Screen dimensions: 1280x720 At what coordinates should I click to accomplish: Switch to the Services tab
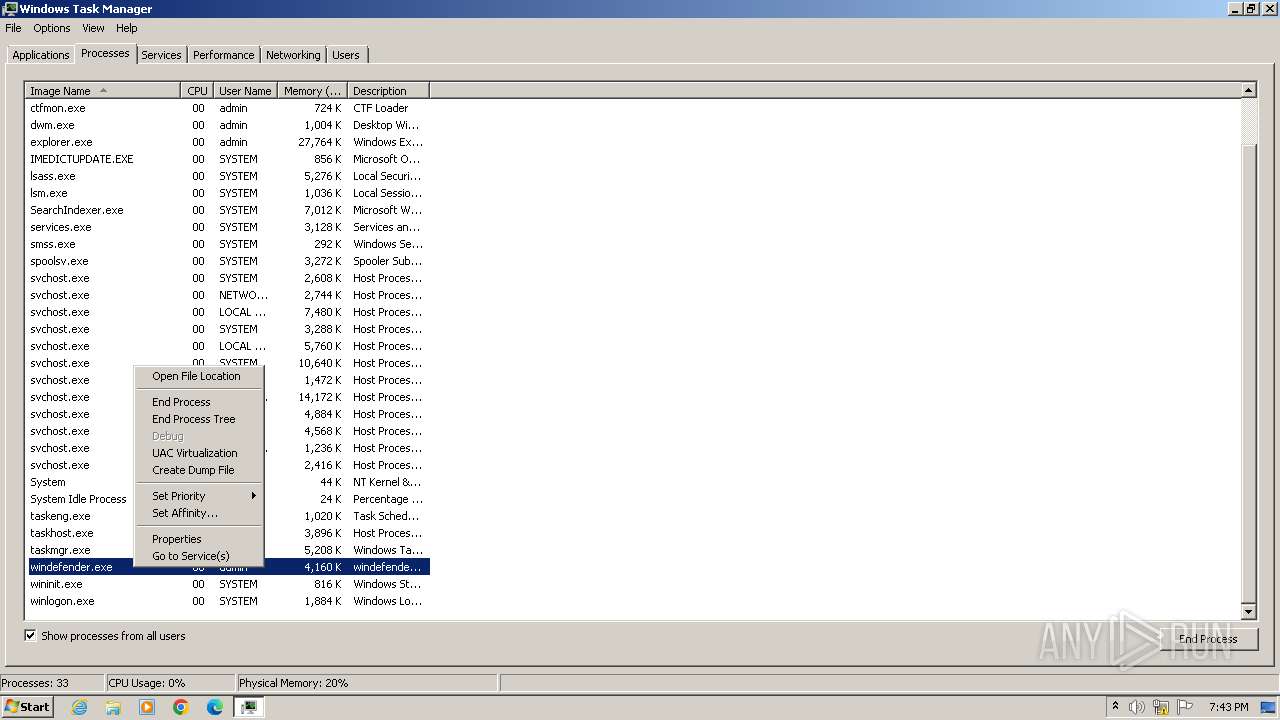[161, 55]
